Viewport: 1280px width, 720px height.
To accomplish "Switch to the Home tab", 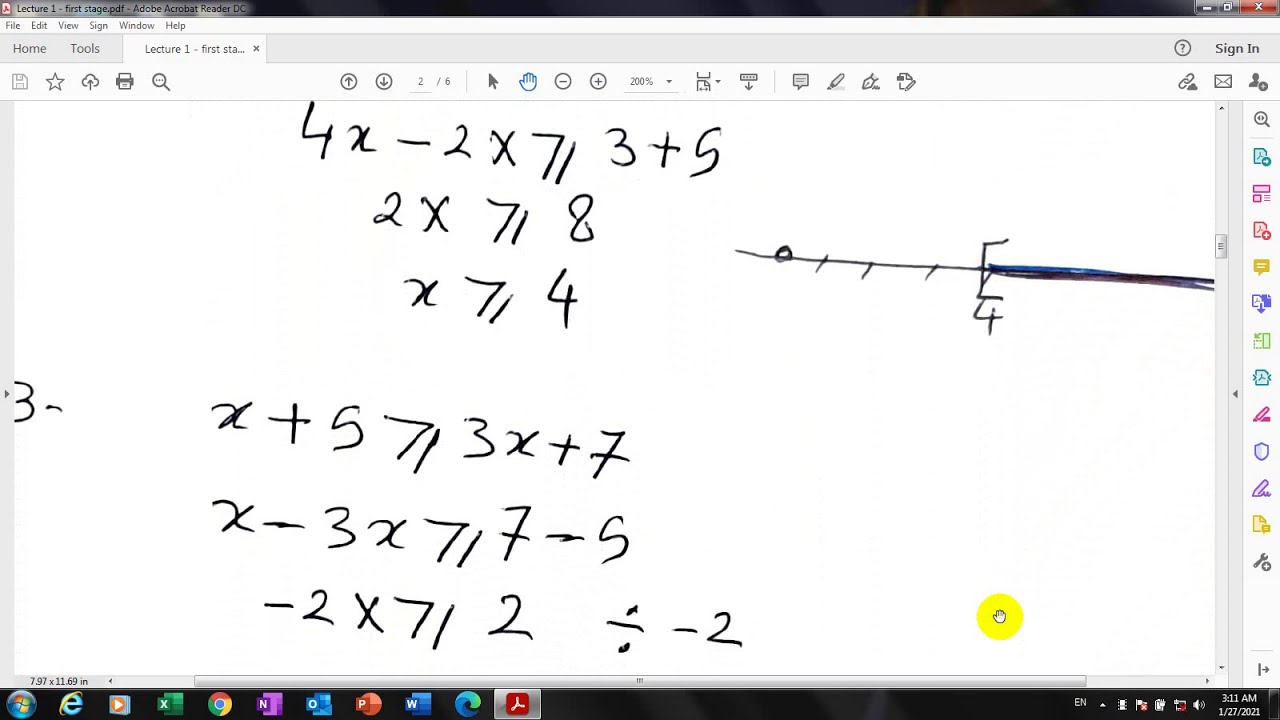I will [x=29, y=48].
